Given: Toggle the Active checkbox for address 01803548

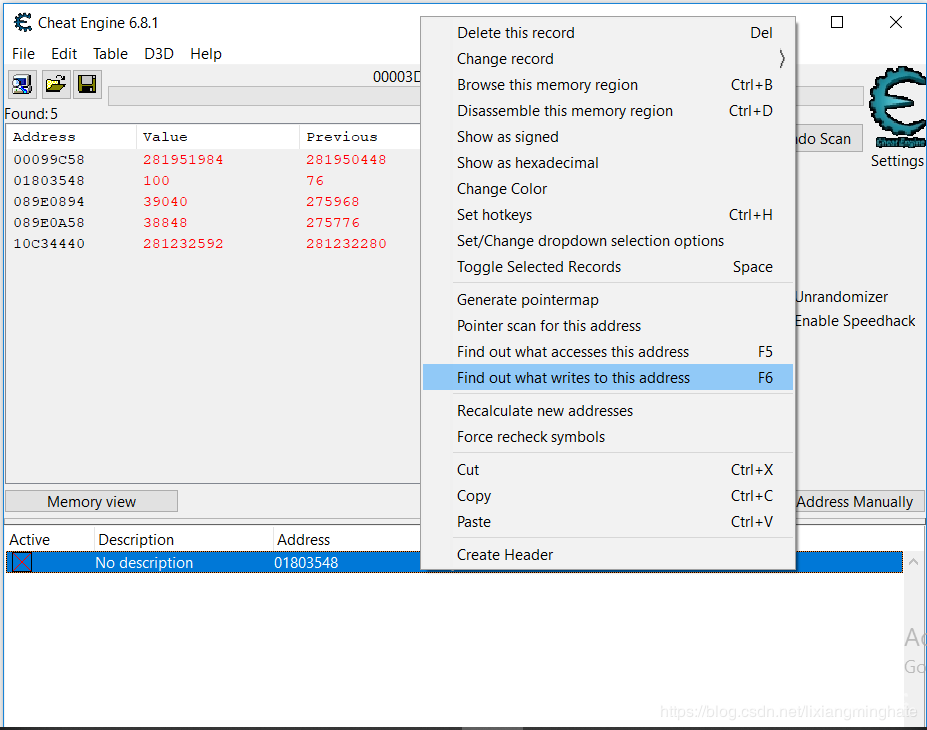Looking at the screenshot, I should [x=22, y=562].
